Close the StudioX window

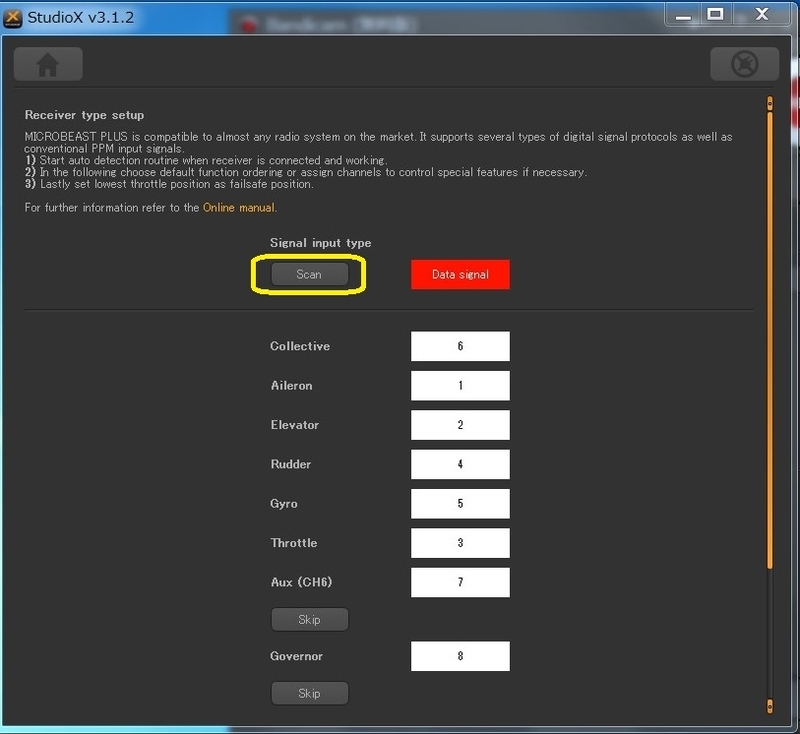[x=762, y=14]
